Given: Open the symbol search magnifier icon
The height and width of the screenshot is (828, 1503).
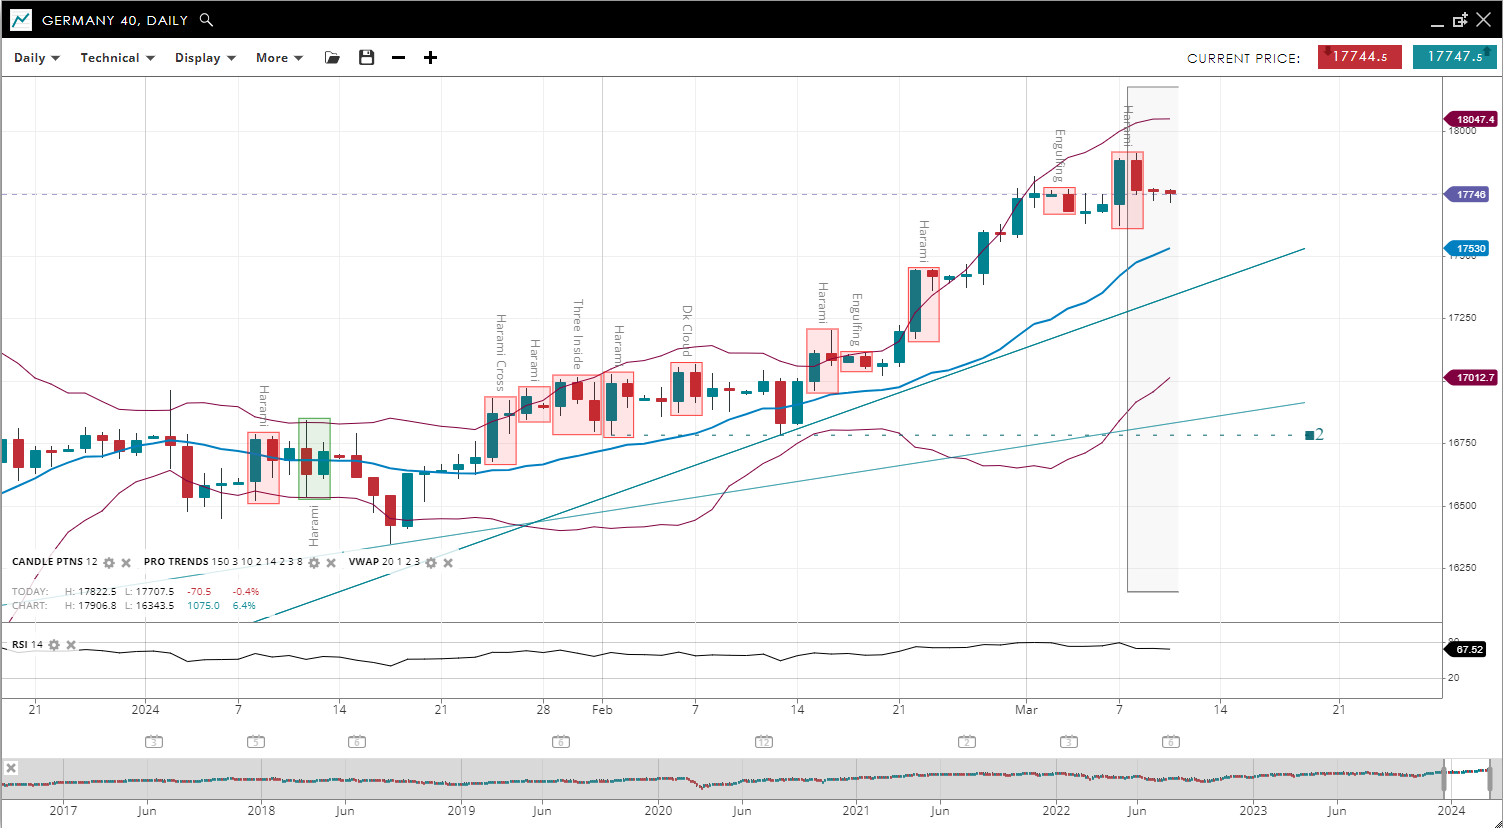Looking at the screenshot, I should pos(206,20).
